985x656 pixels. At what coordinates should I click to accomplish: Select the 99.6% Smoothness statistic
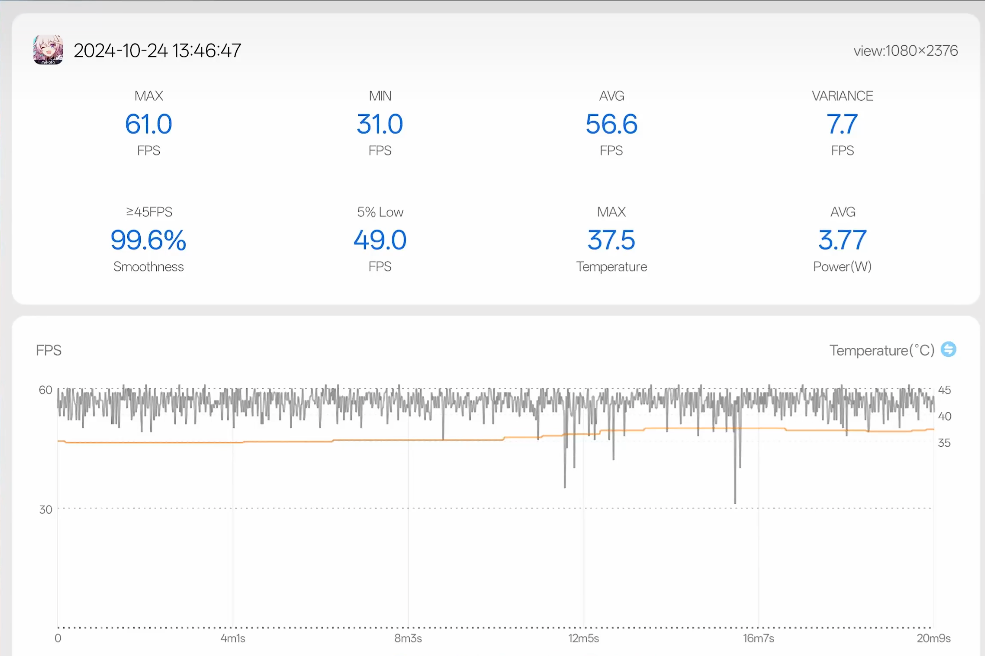point(148,240)
